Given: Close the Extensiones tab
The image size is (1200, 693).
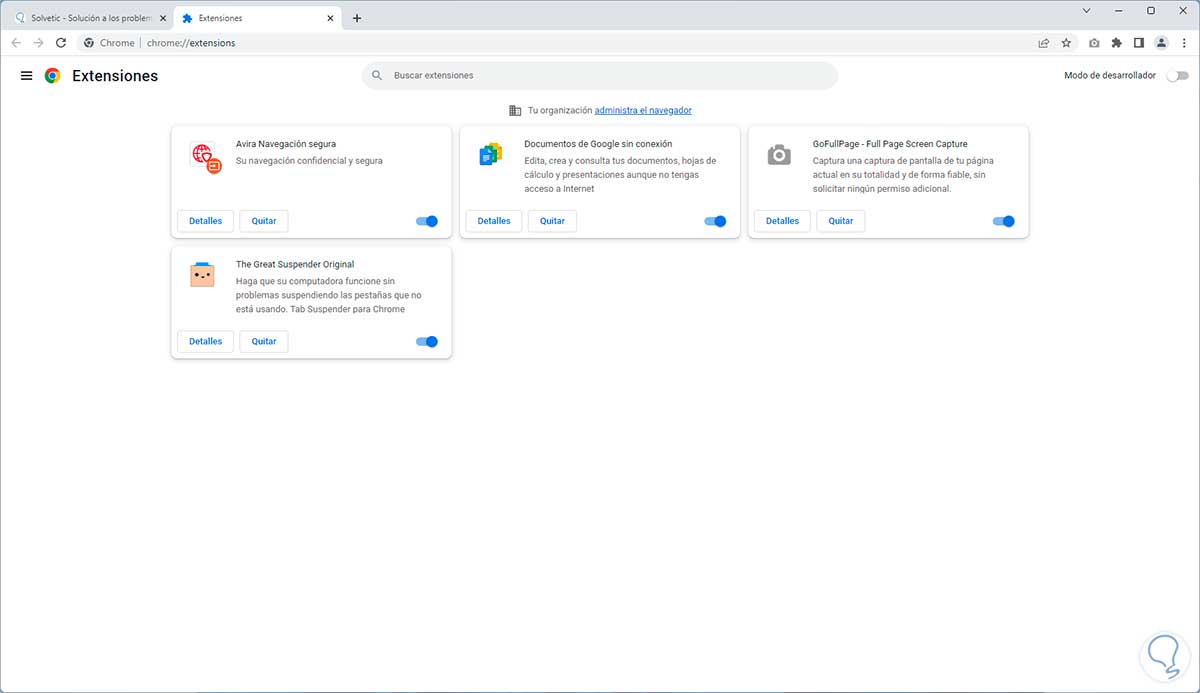Looking at the screenshot, I should click(332, 18).
